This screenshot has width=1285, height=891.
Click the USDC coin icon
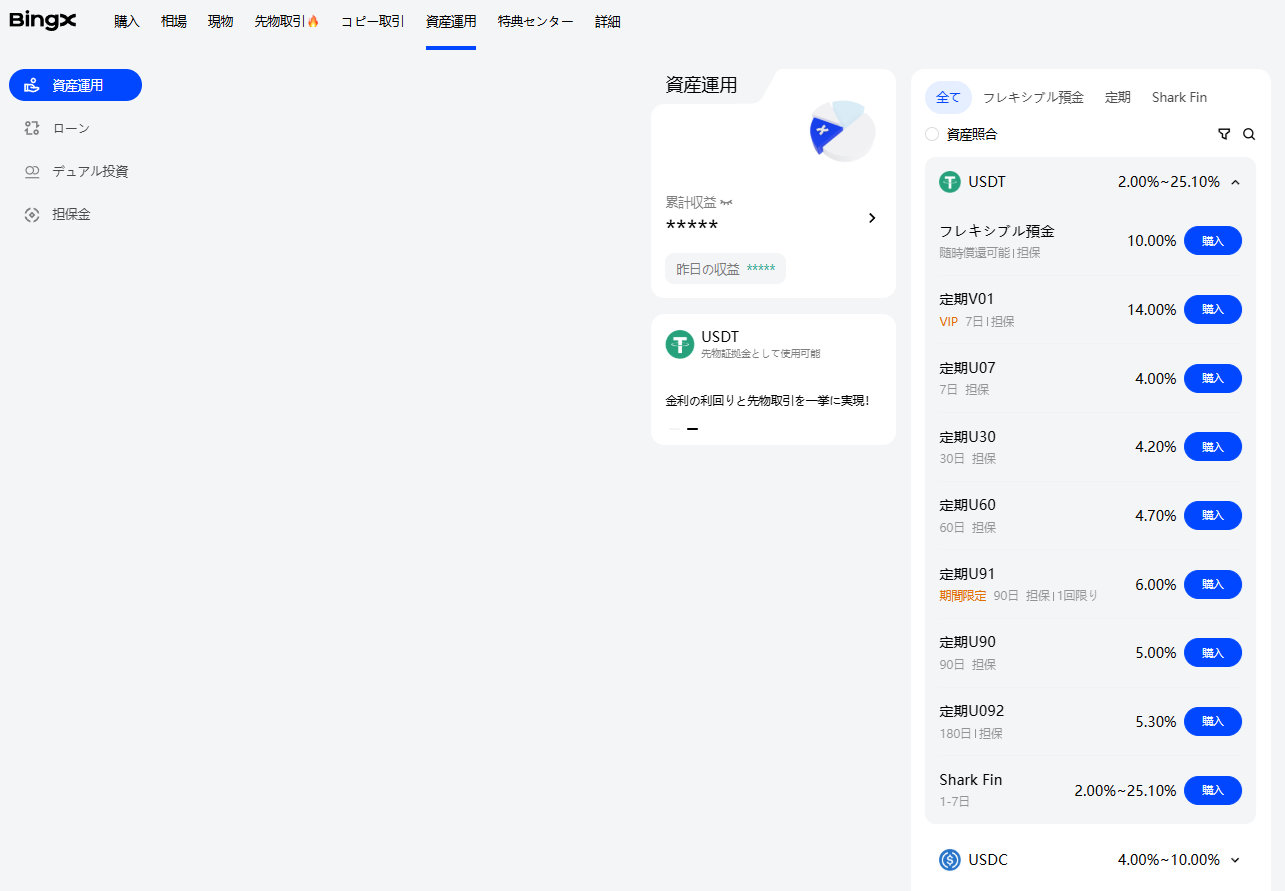tap(949, 860)
